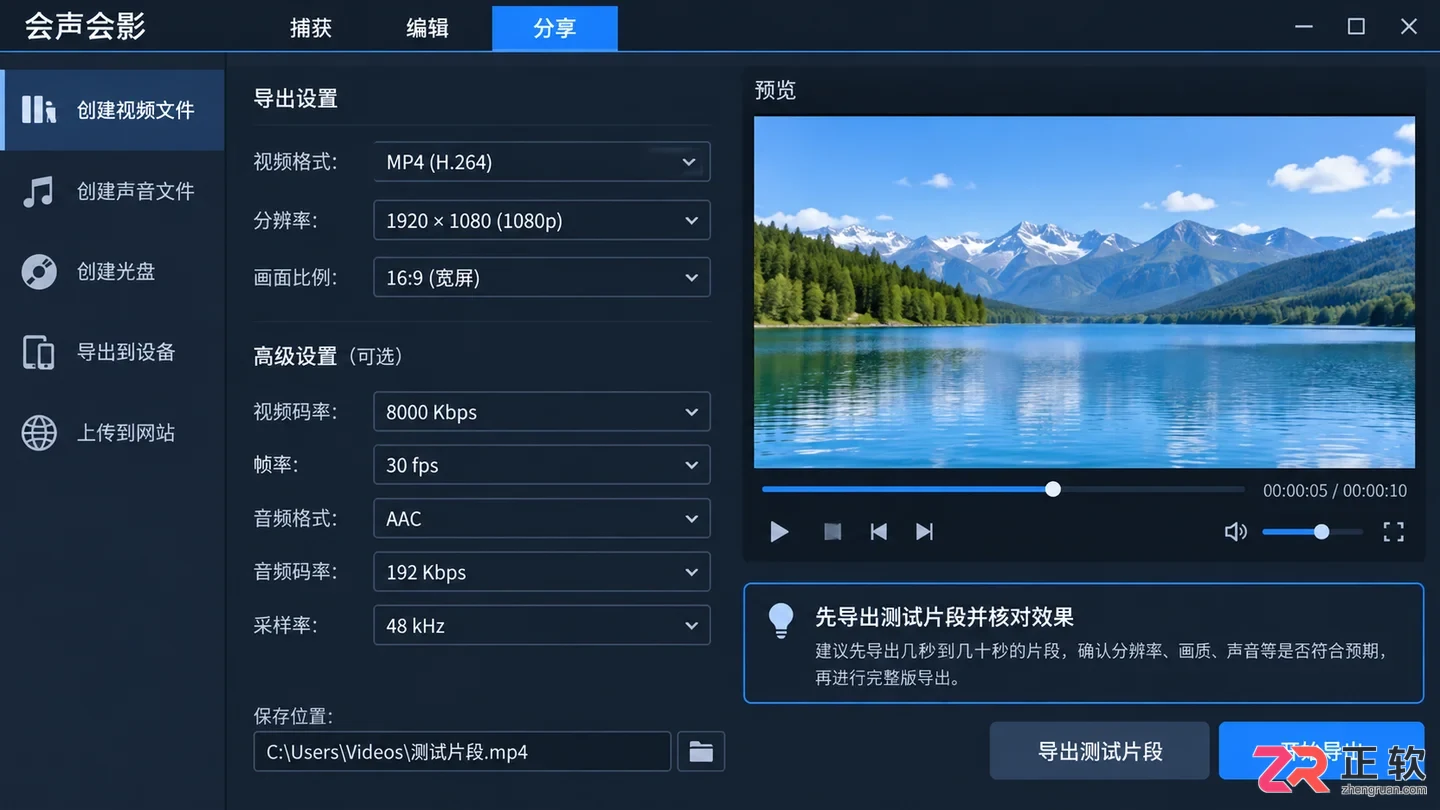Browse for save folder with folder icon
The width and height of the screenshot is (1440, 810).
701,752
